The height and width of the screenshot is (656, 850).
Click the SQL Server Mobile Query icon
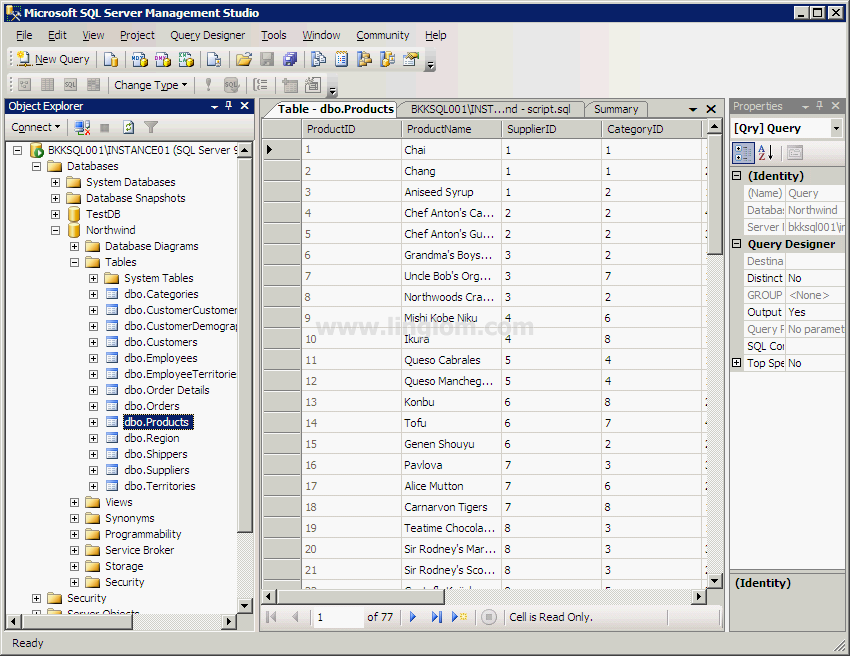pyautogui.click(x=214, y=59)
